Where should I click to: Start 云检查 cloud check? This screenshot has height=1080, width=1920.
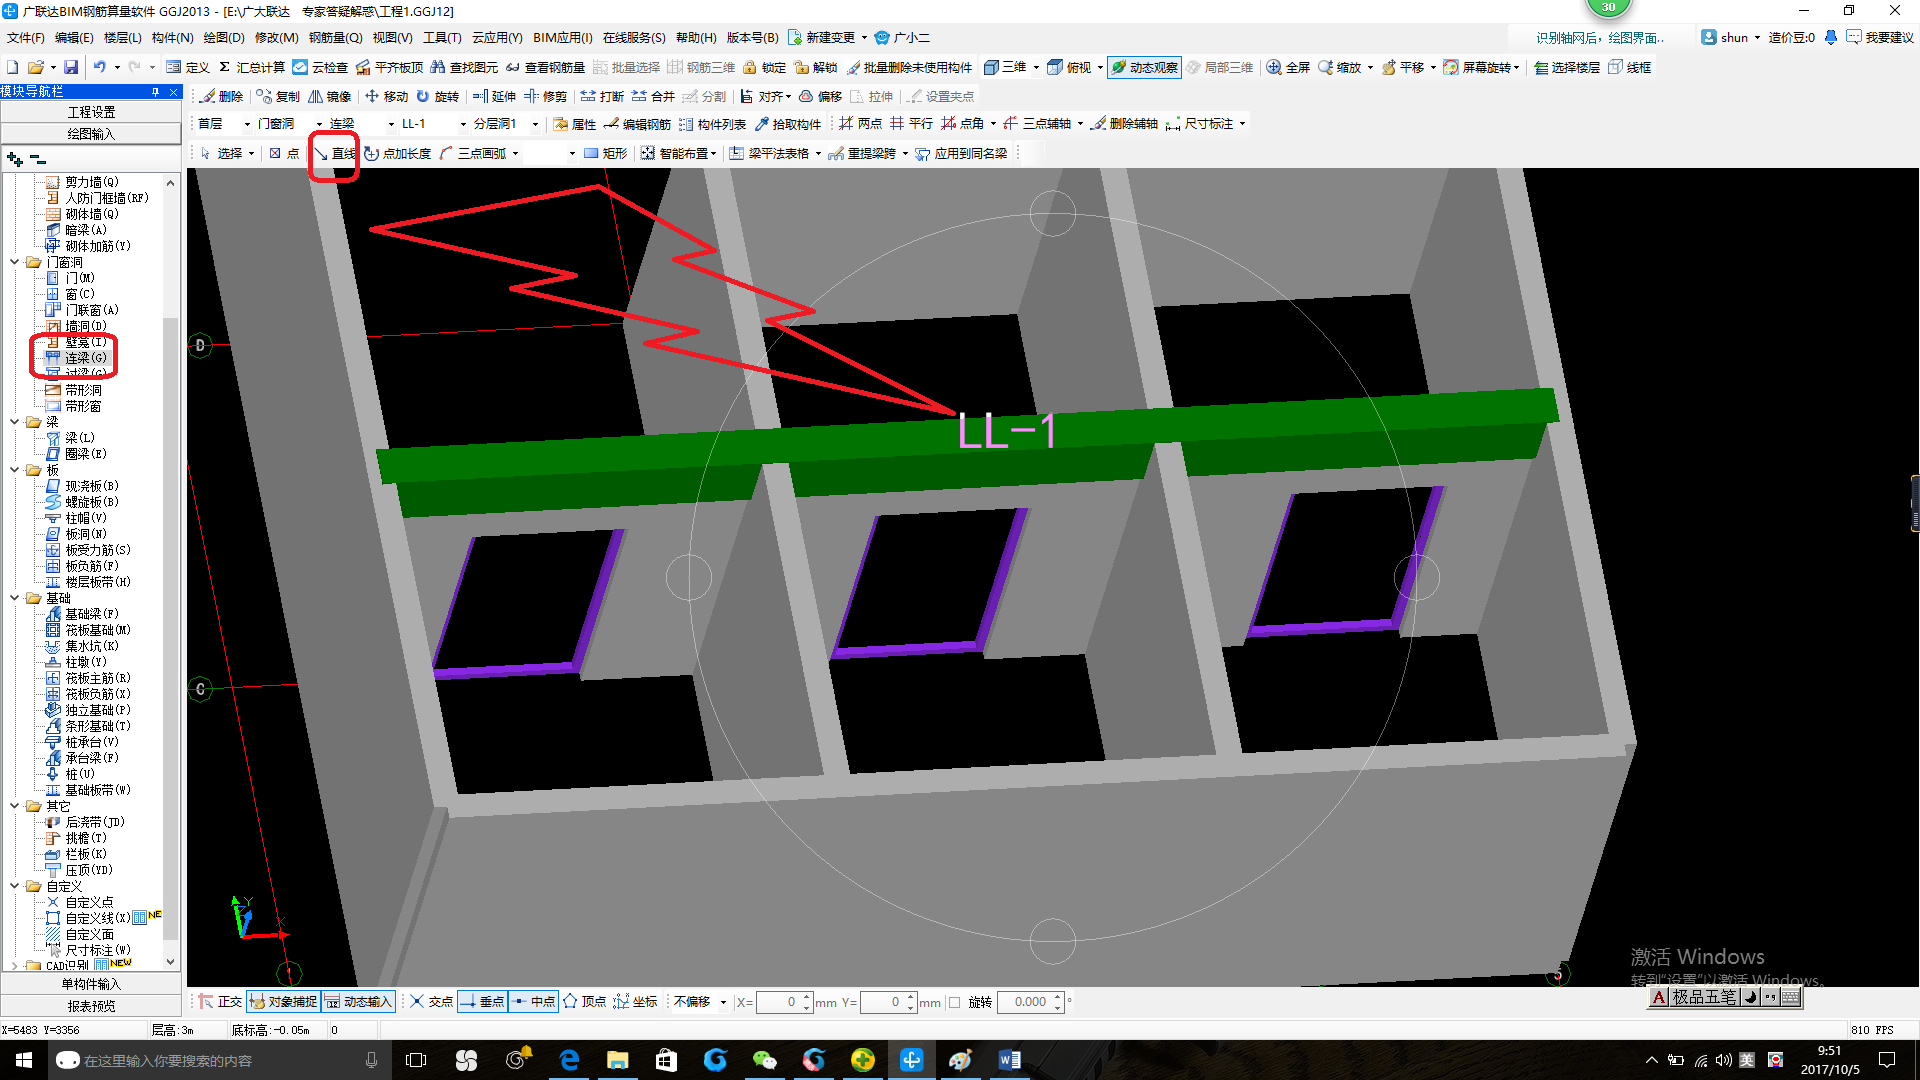pos(320,67)
